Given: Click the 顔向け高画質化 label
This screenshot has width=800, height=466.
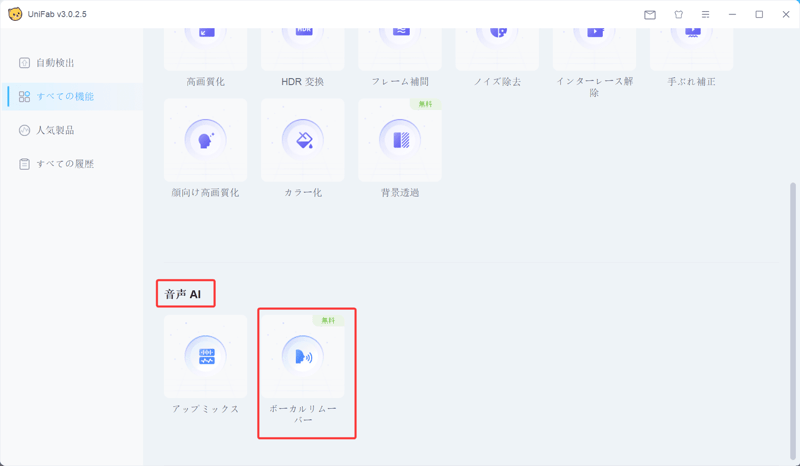Looking at the screenshot, I should click(205, 193).
